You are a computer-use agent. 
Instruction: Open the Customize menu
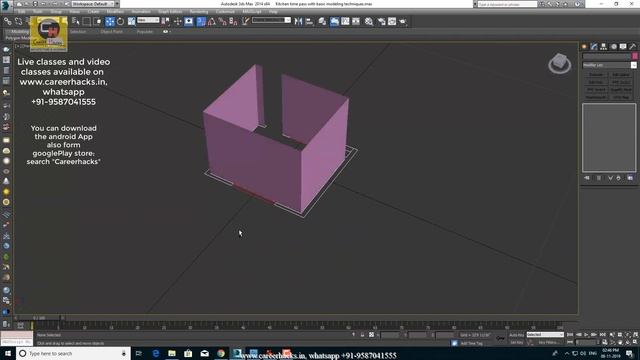tap(225, 12)
